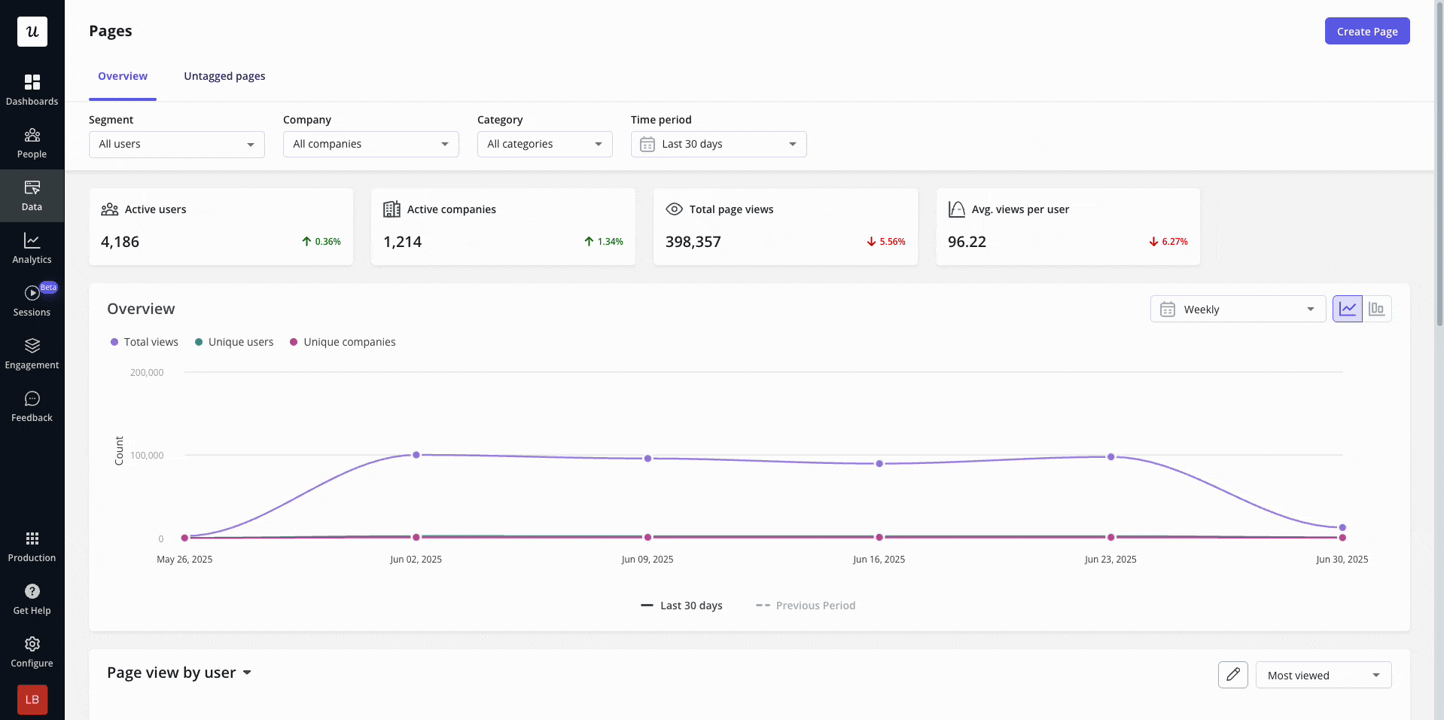Toggle the Unique companies legend series
Image resolution: width=1444 pixels, height=720 pixels.
[x=342, y=342]
